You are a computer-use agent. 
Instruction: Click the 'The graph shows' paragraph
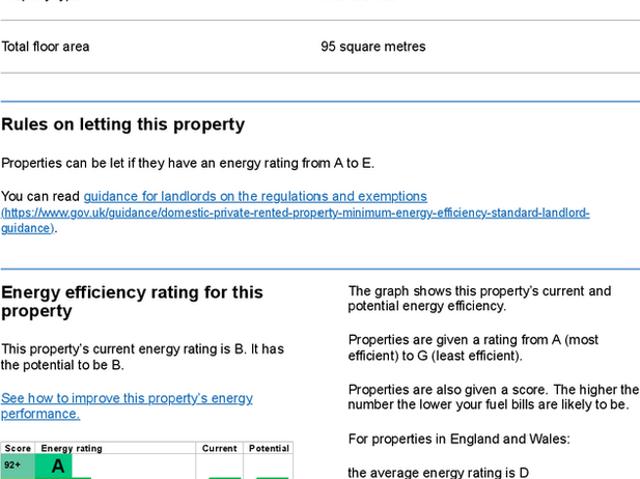[479, 299]
